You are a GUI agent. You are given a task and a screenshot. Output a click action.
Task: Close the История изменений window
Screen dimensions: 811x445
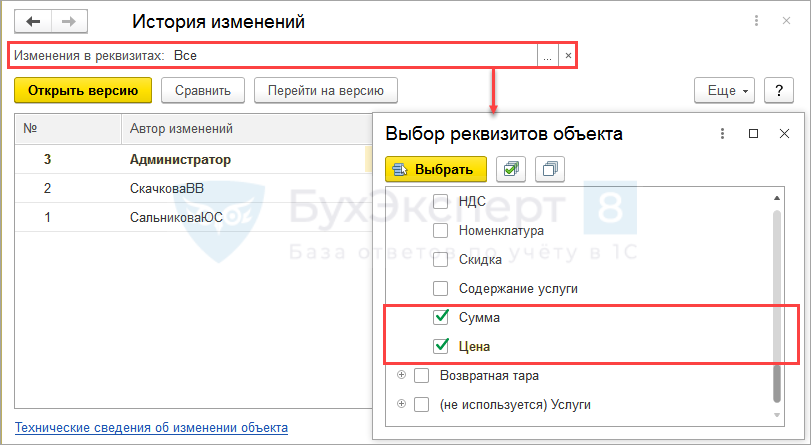[x=786, y=21]
